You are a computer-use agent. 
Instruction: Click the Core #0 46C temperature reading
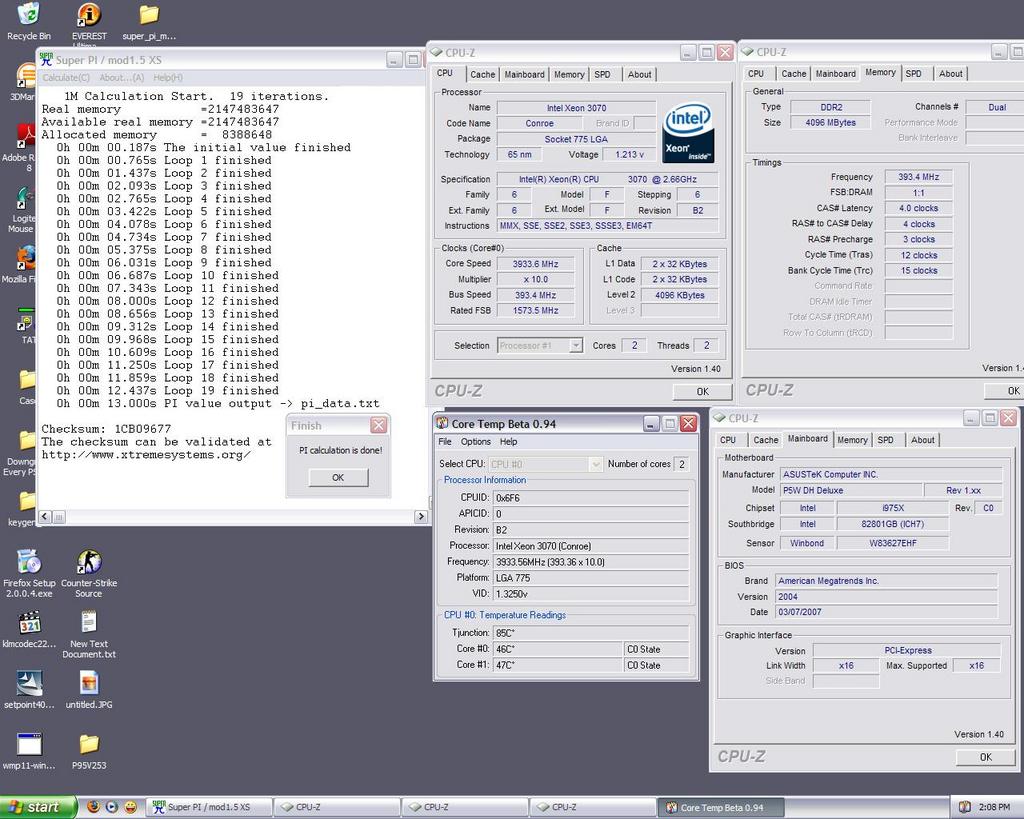click(x=558, y=649)
